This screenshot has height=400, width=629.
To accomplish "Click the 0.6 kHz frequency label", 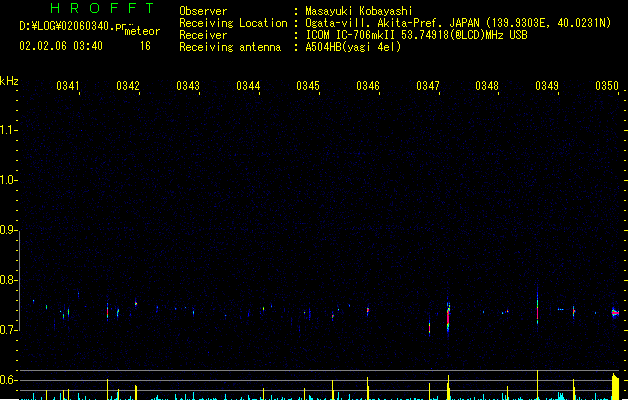I will (8, 380).
